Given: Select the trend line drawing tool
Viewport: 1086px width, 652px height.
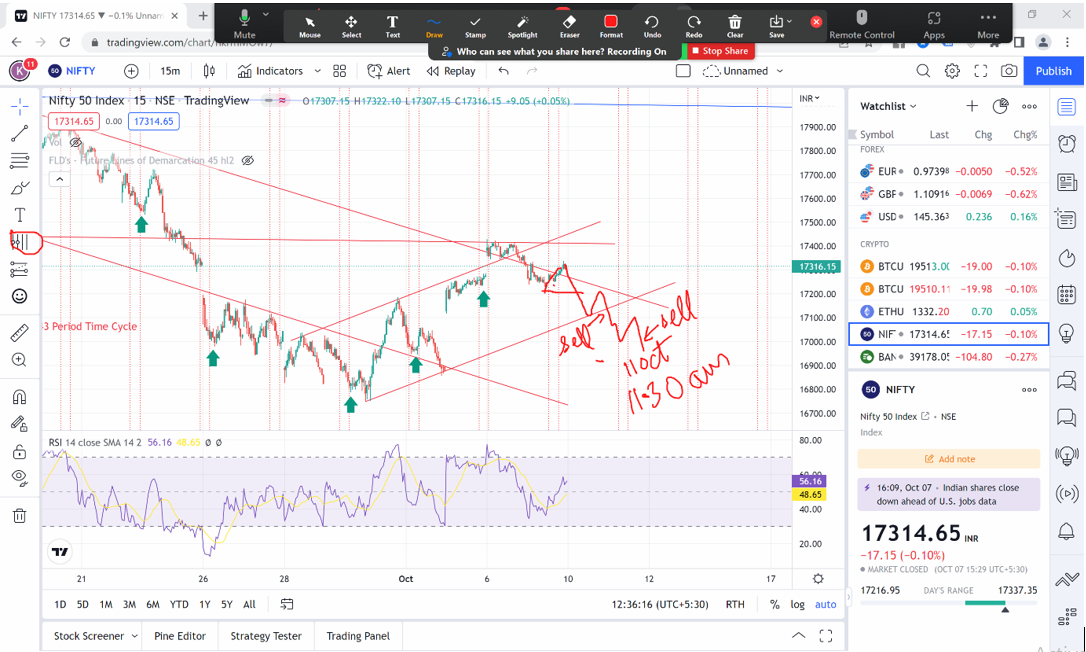Looking at the screenshot, I should coord(19,134).
